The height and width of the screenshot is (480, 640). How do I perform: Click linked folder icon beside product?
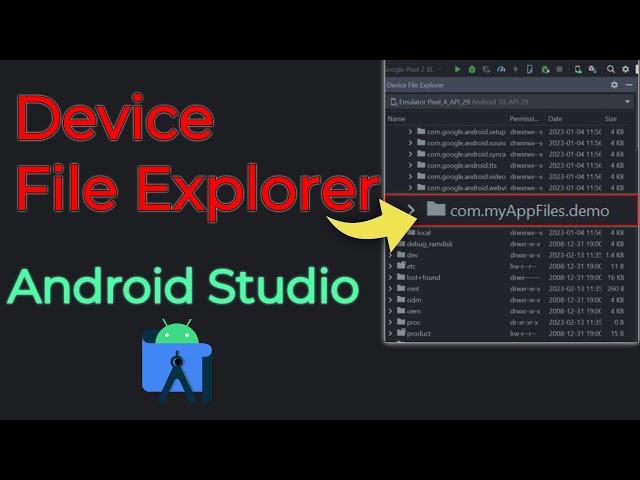coord(401,333)
